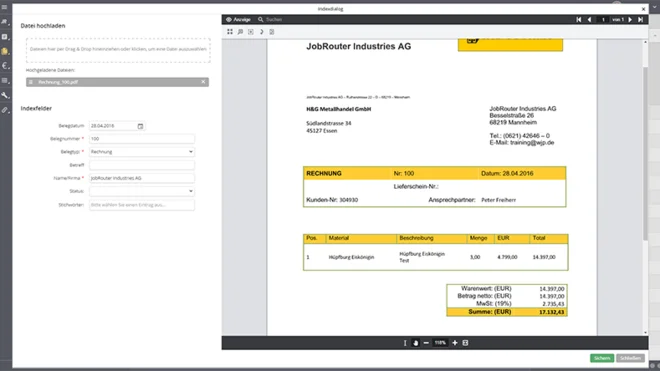Click the Kunden-Nr: 304930 text
660x371 pixels.
point(332,200)
